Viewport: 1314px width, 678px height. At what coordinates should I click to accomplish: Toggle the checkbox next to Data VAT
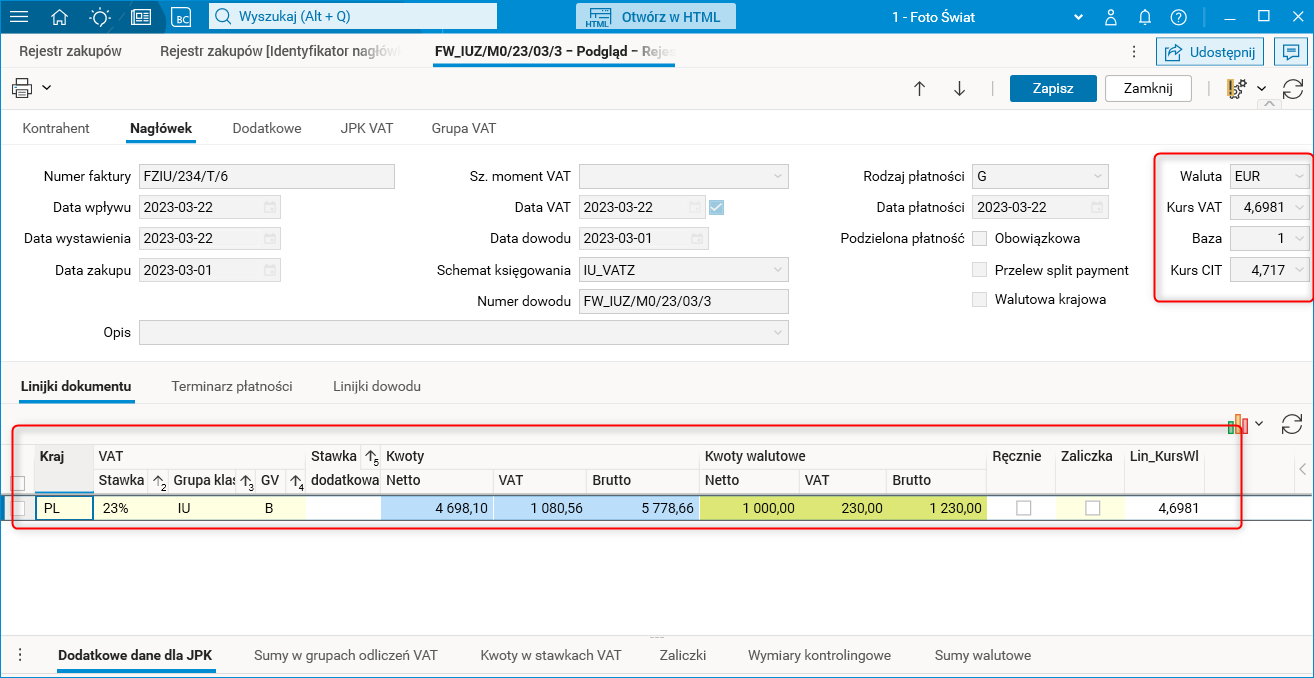point(716,207)
